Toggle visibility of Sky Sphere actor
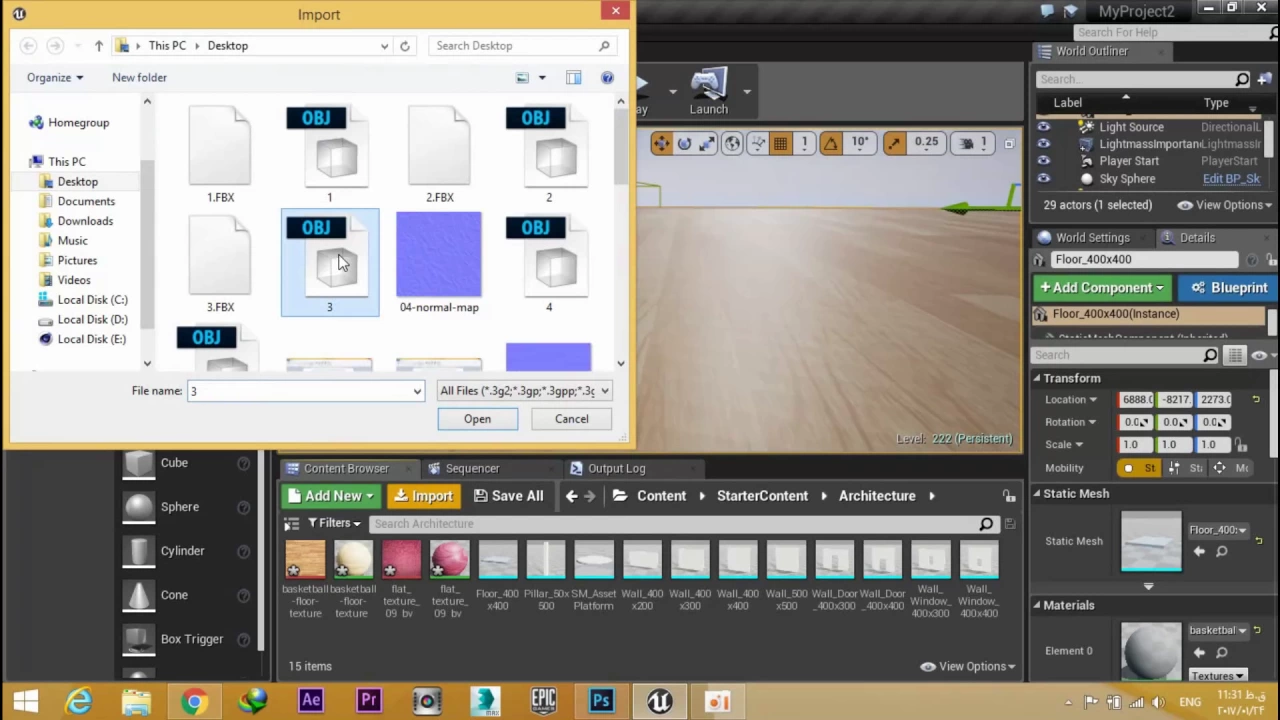The width and height of the screenshot is (1280, 720). (1043, 179)
